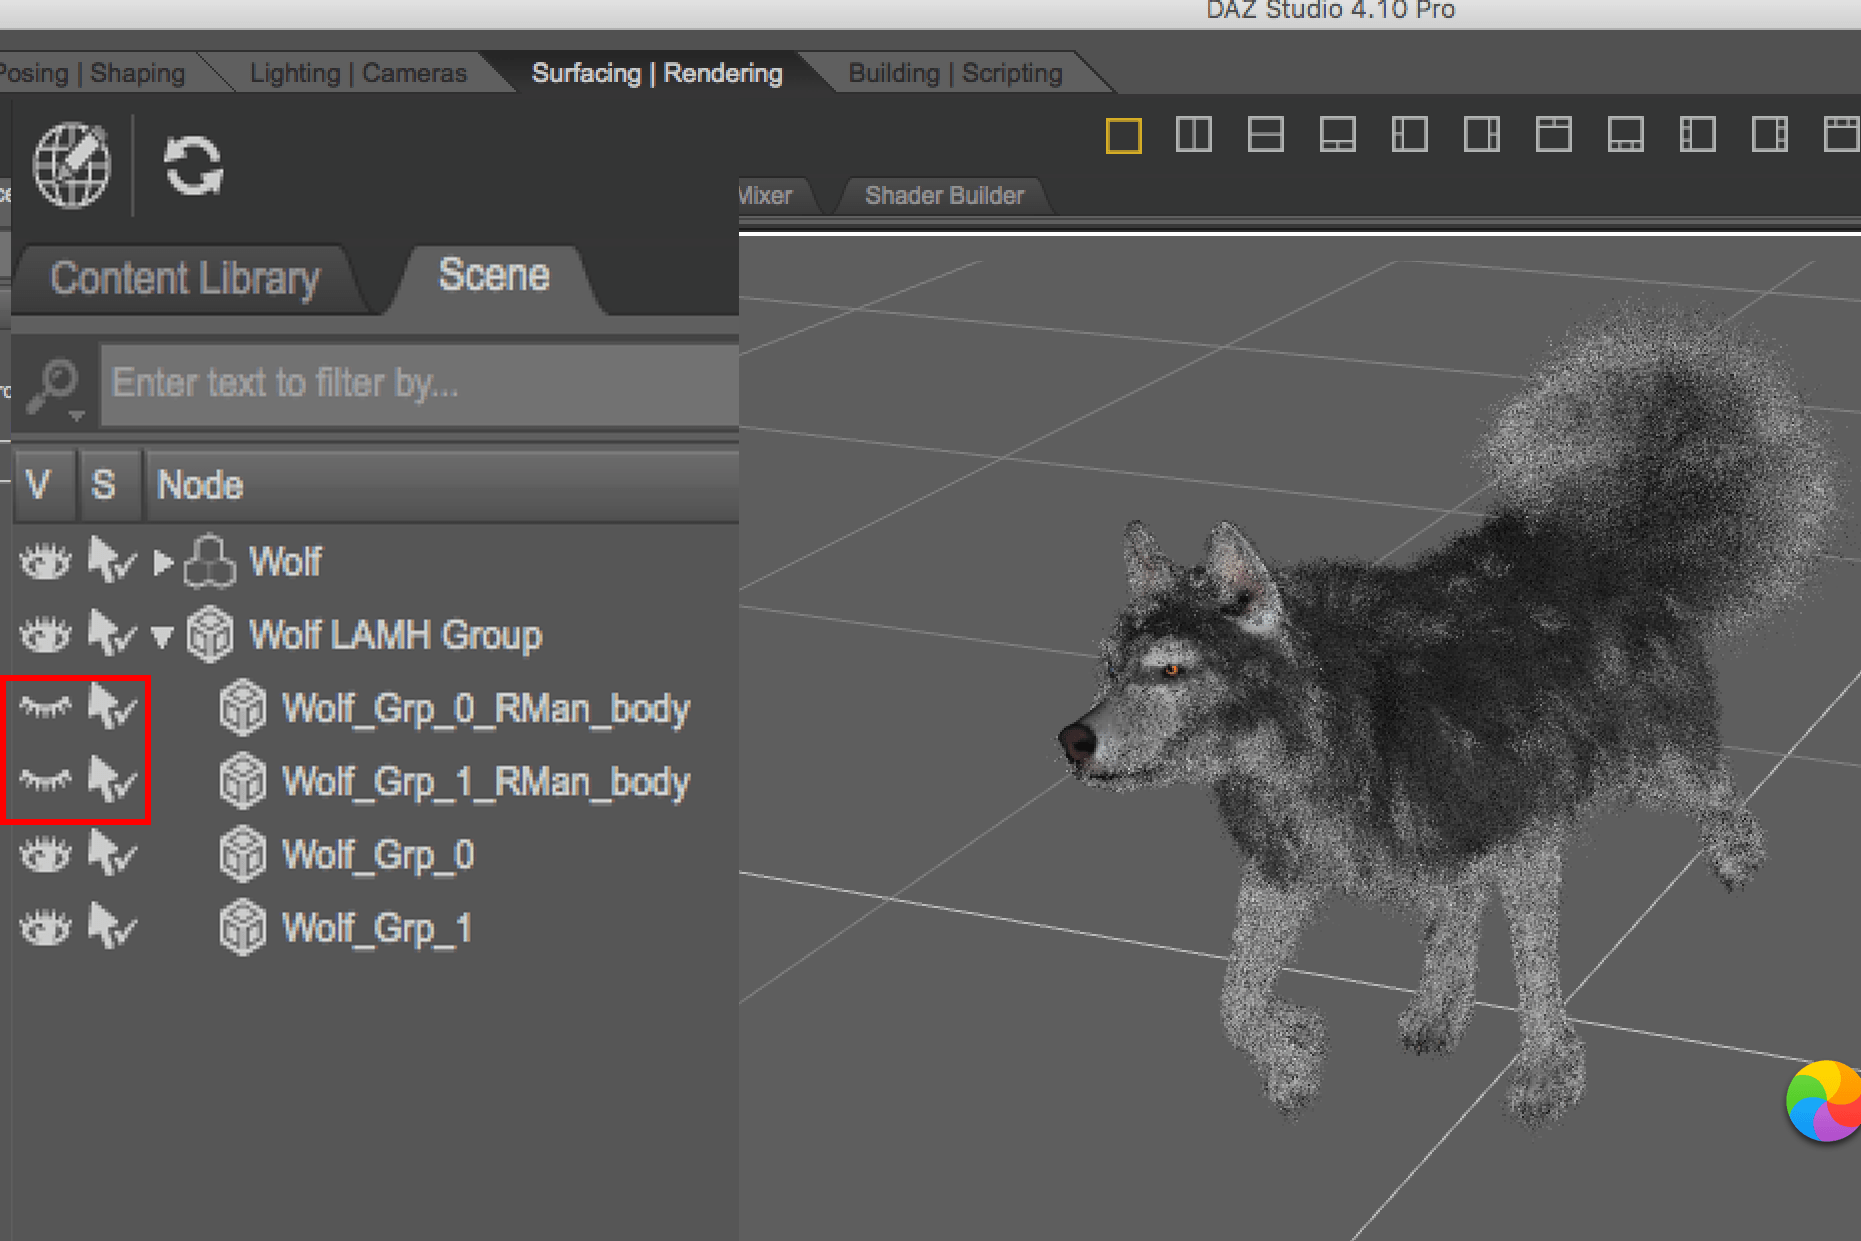
Task: Select the stacked top-bottom layout icon
Action: [x=1266, y=135]
